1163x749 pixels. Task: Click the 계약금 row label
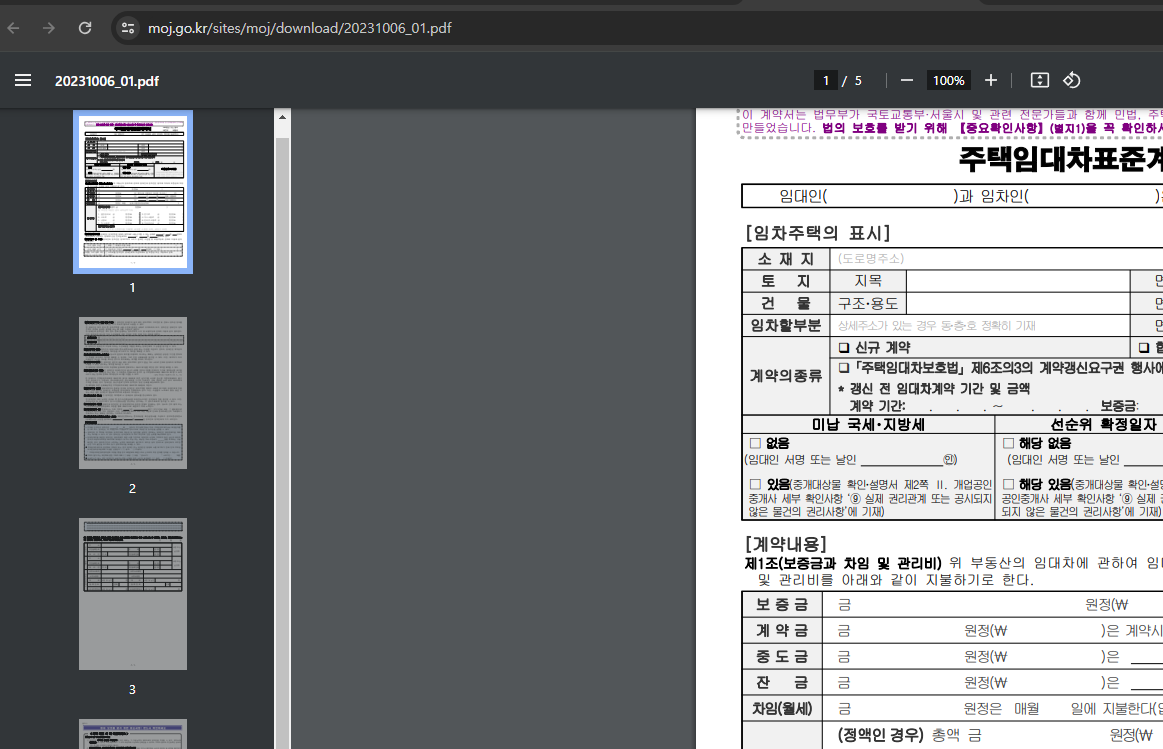tap(782, 630)
